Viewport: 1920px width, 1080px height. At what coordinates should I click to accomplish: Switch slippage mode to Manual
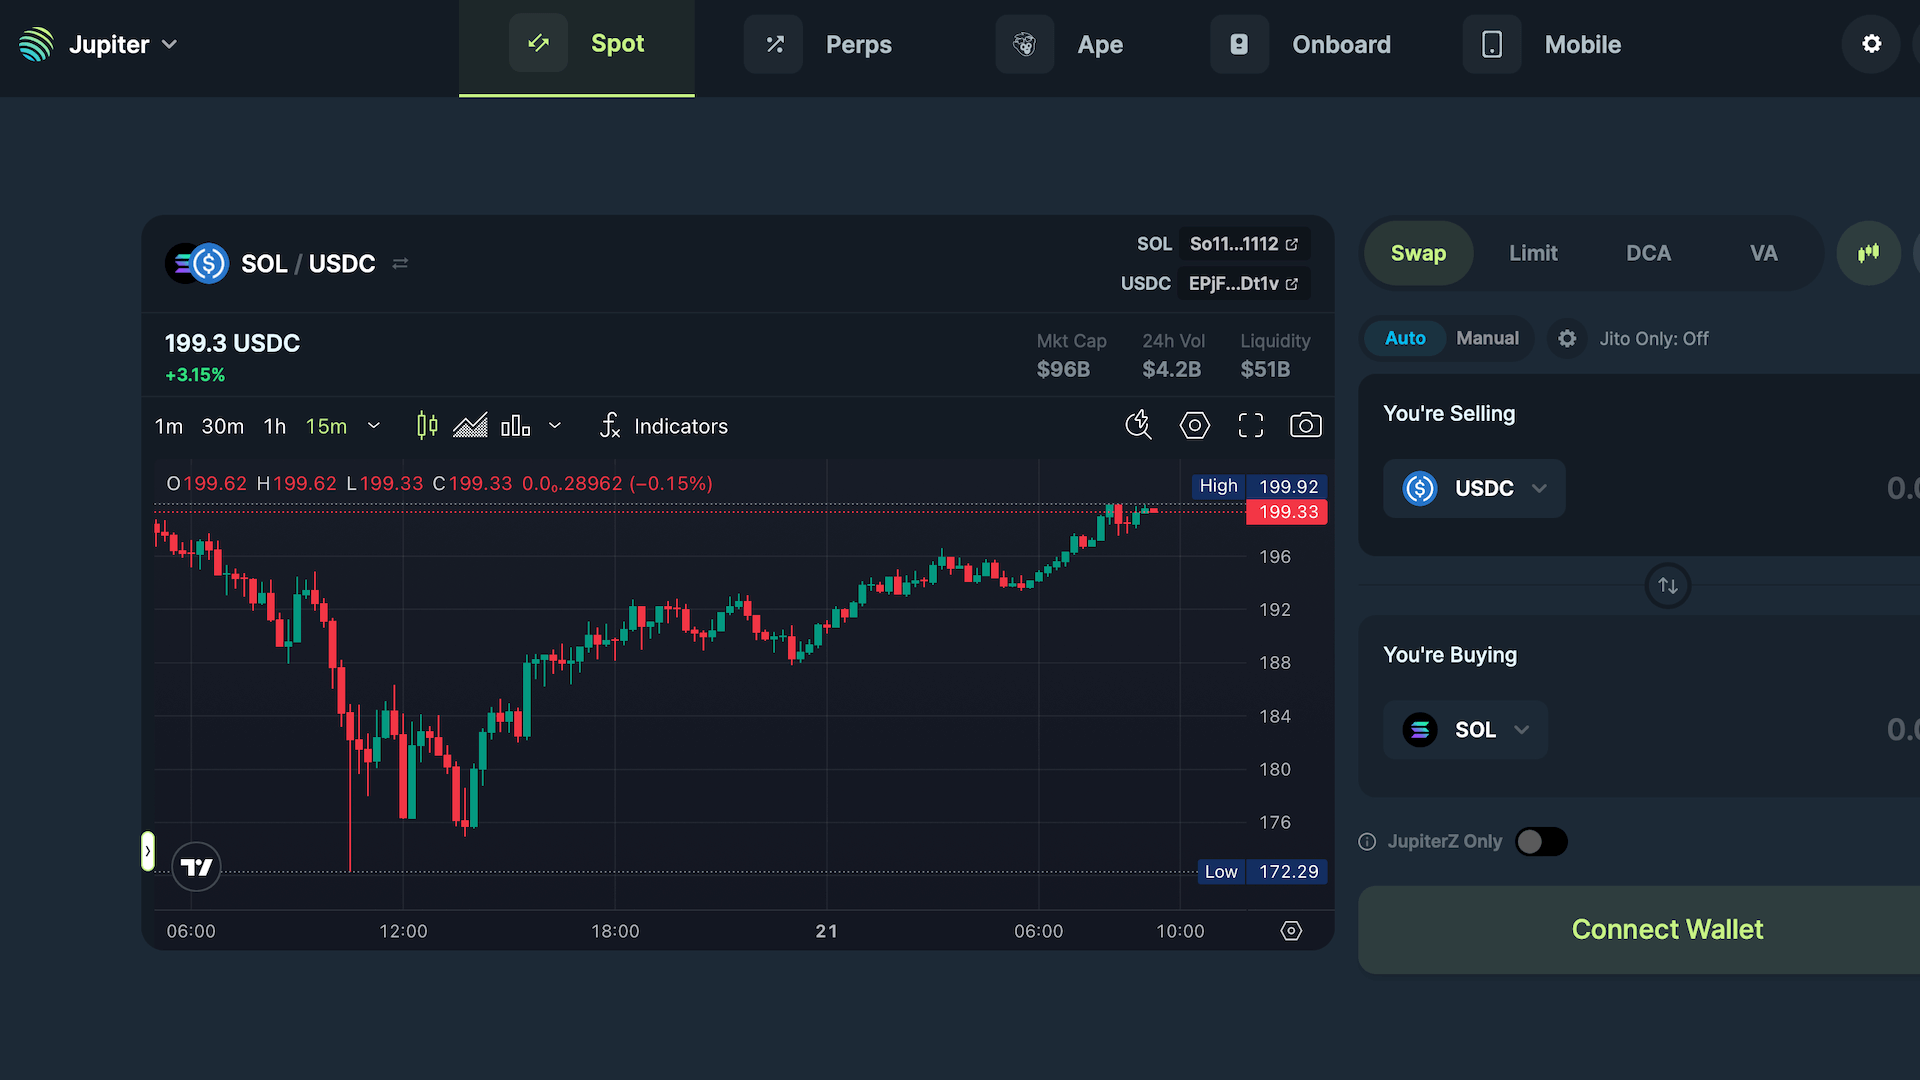coord(1487,338)
